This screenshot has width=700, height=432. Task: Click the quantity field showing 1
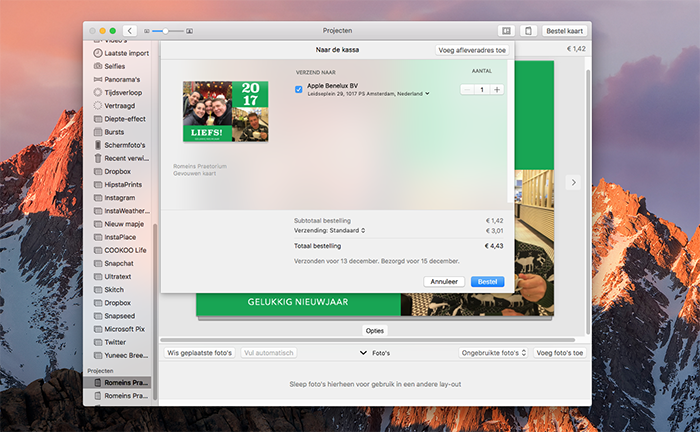(482, 90)
